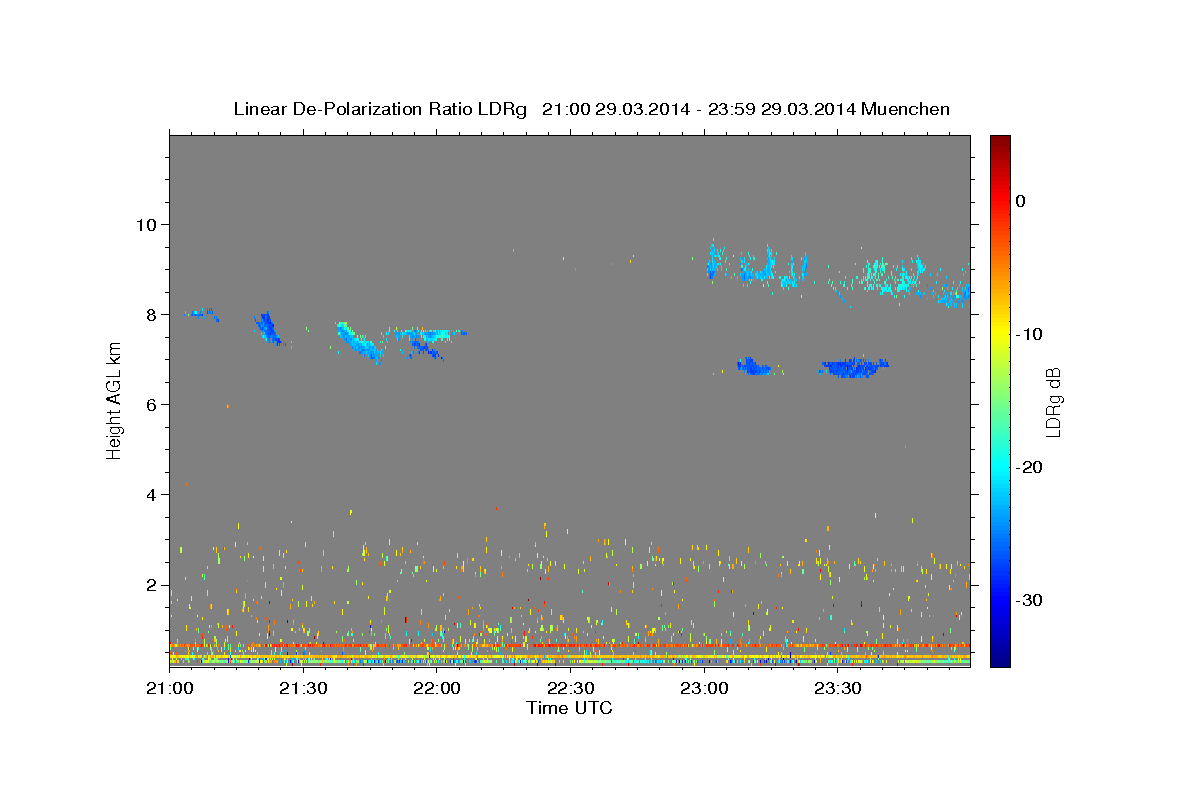Click the start date '21:00 29.03.2014' in title
The image size is (1200, 800).
click(616, 109)
